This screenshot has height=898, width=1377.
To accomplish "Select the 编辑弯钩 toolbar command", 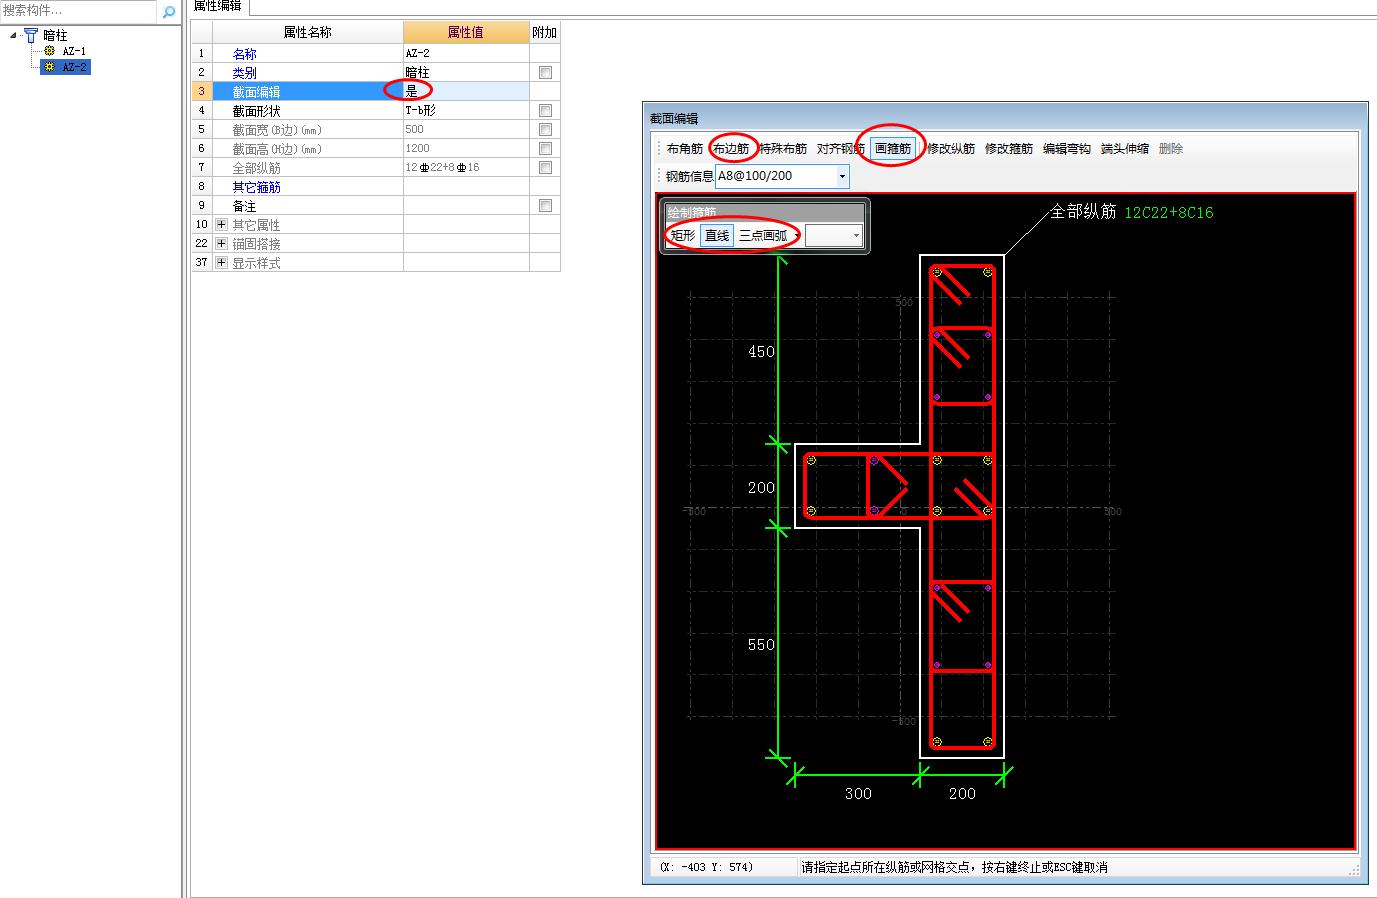I will coord(1067,149).
